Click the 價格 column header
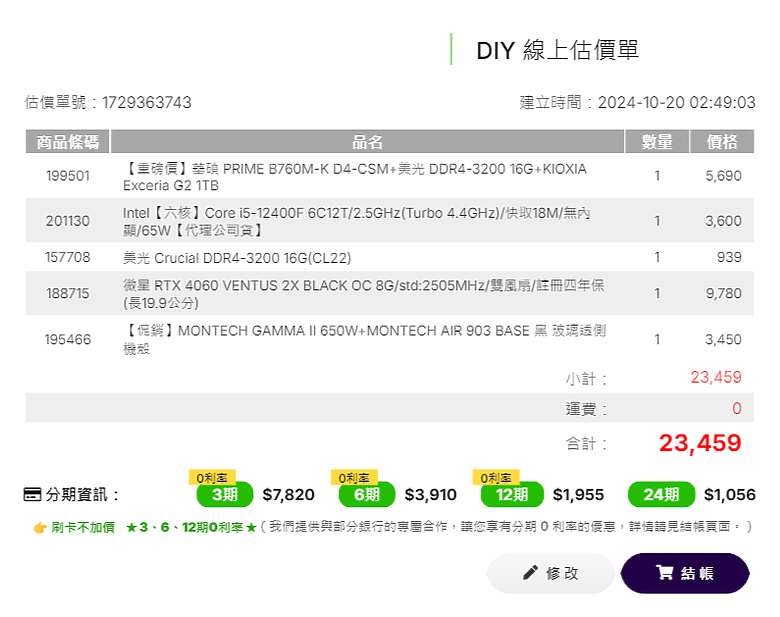Screen dimensions: 780x617 pyautogui.click(x=722, y=142)
